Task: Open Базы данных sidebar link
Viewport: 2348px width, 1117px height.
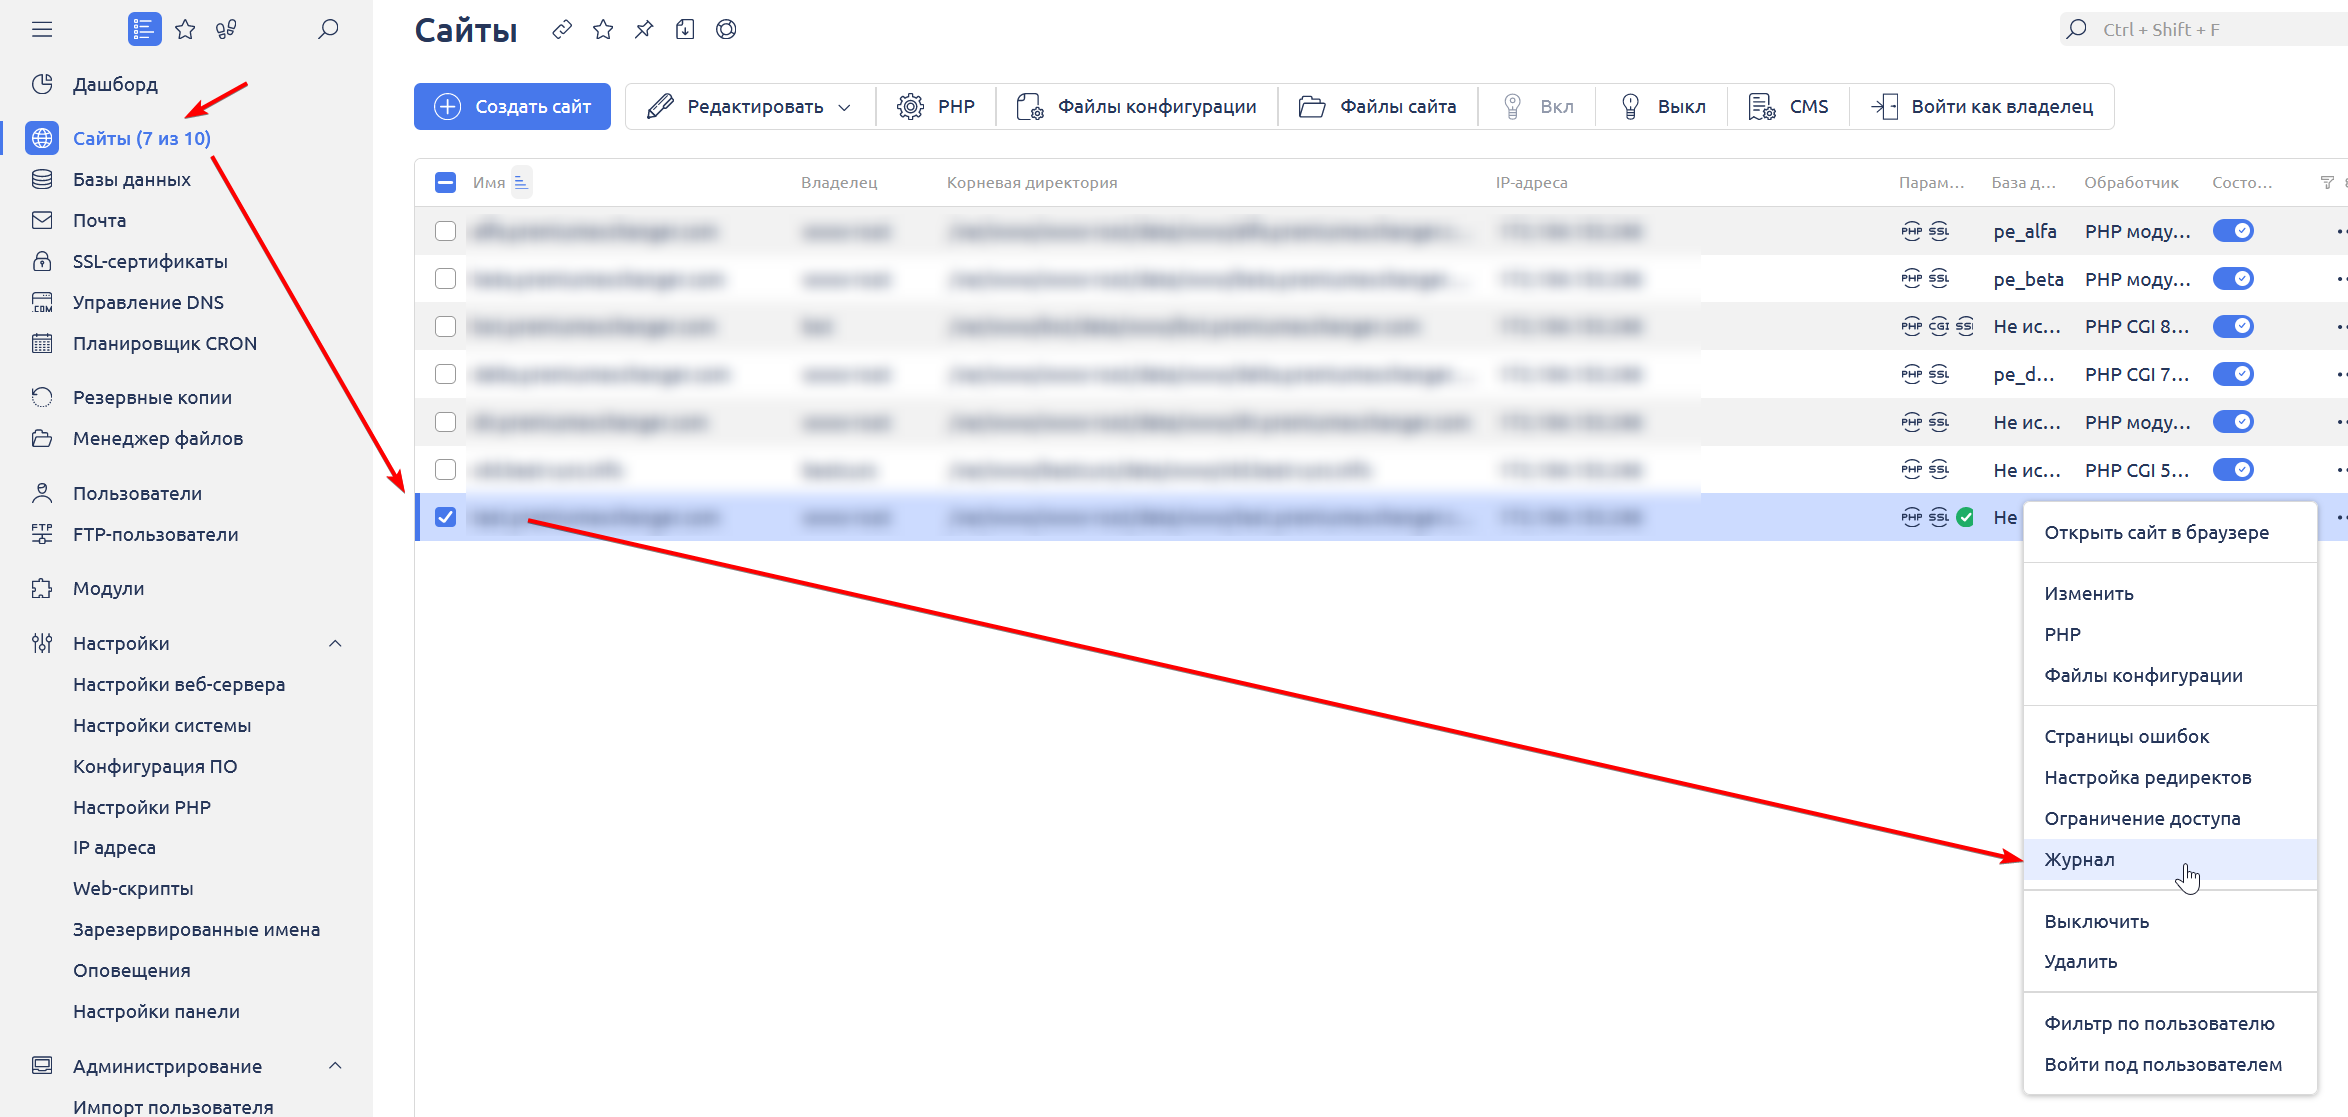Action: pyautogui.click(x=132, y=180)
